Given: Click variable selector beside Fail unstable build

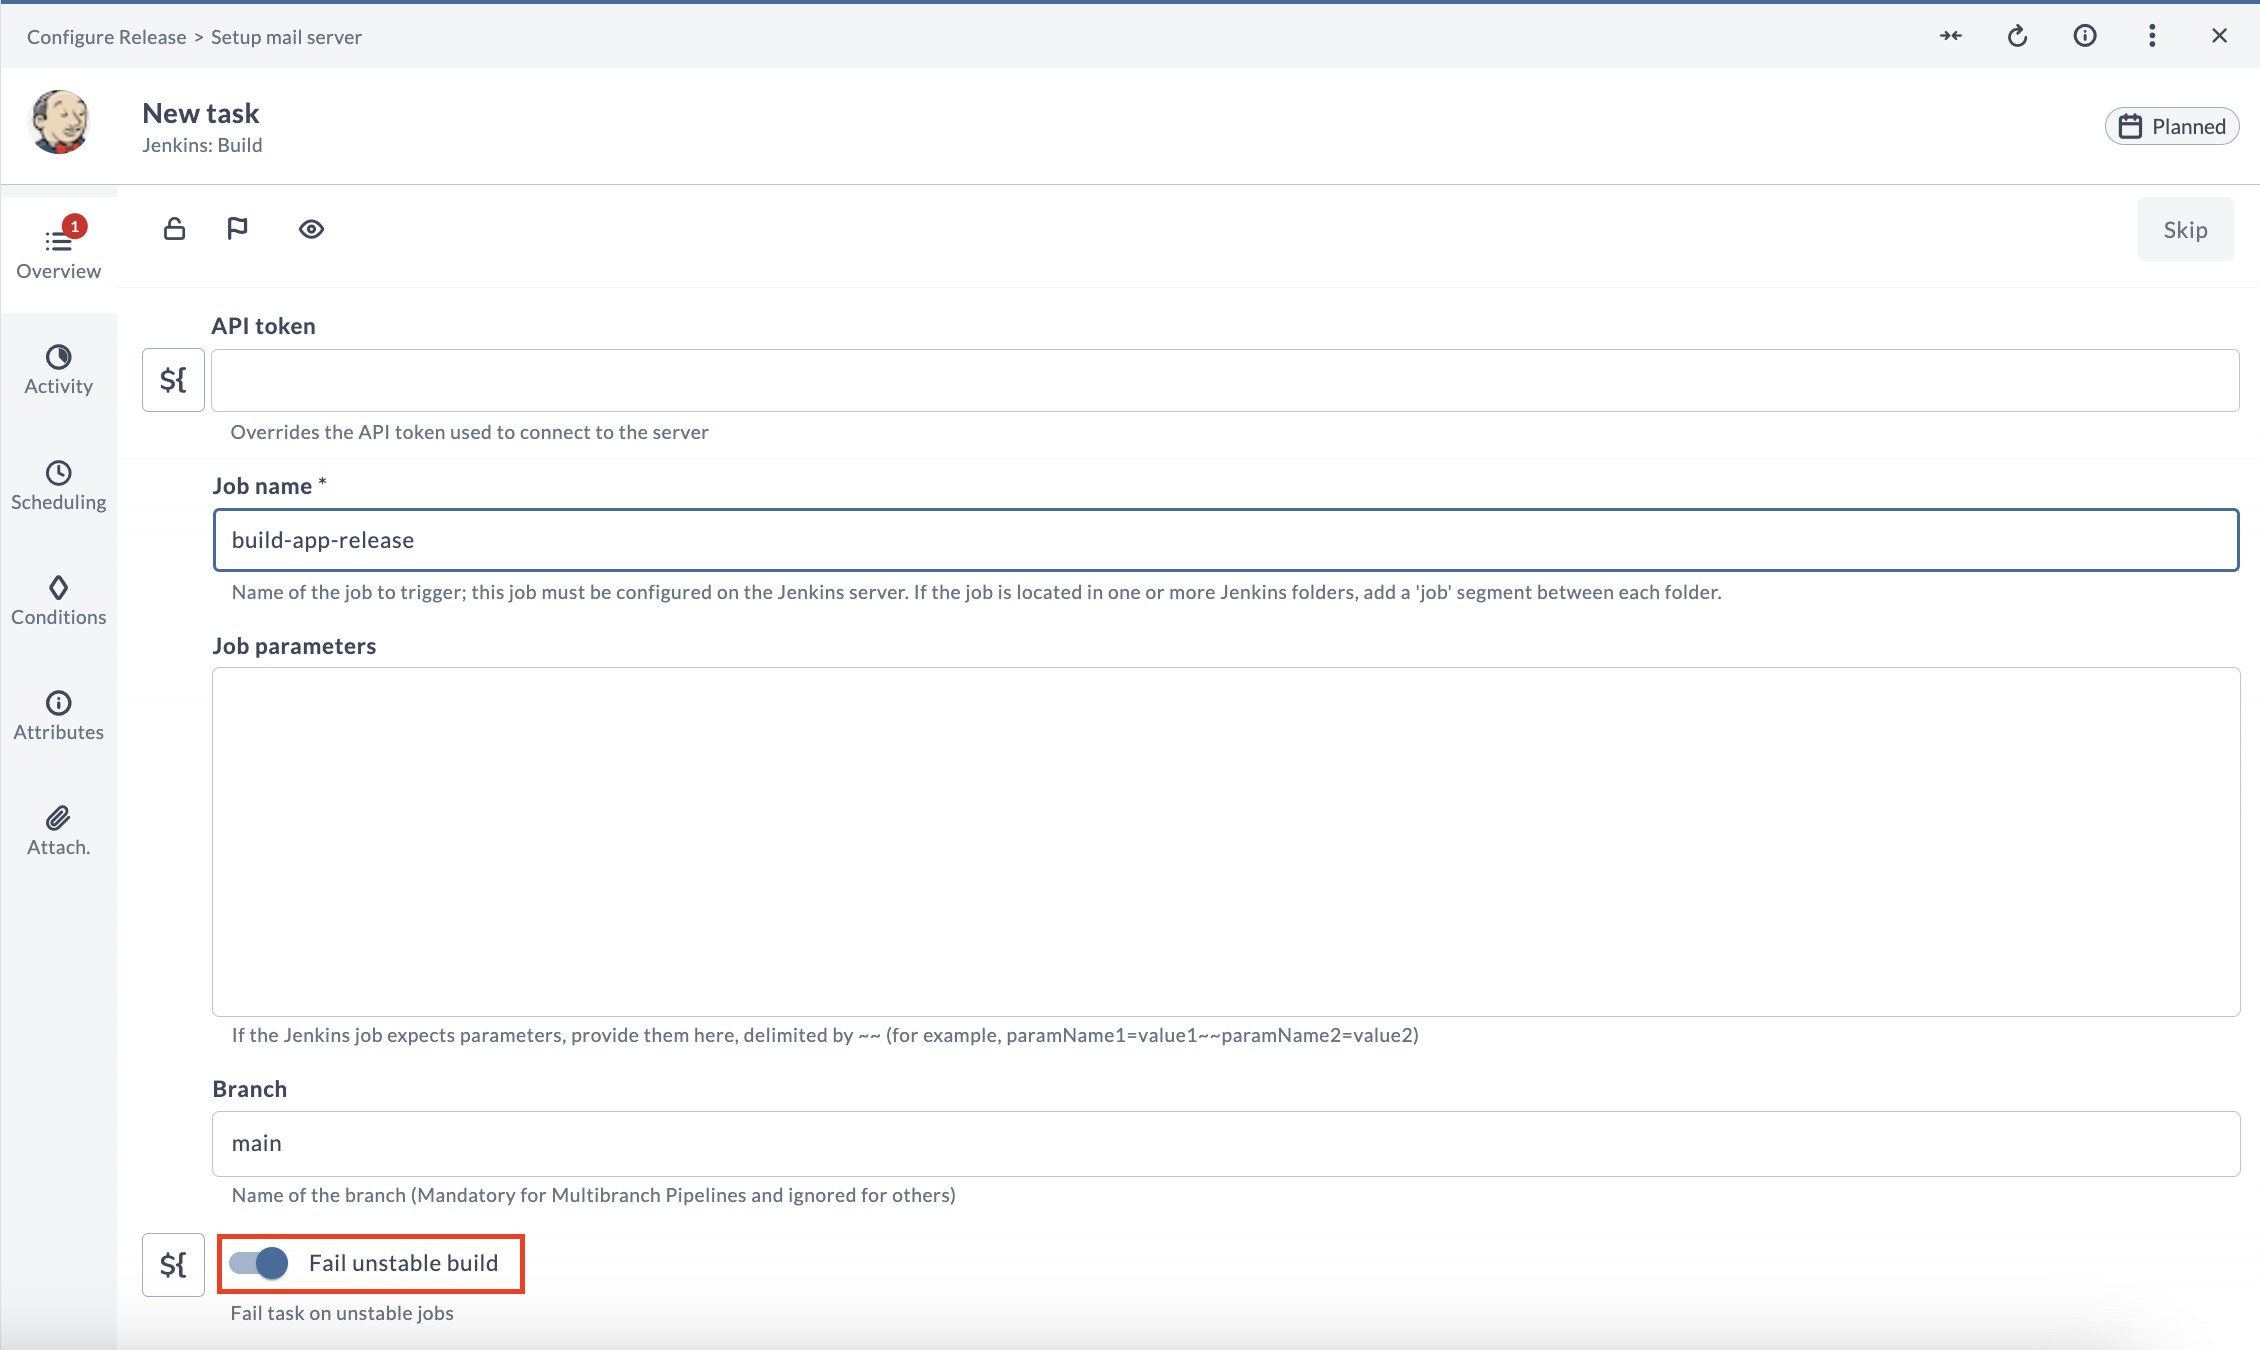Looking at the screenshot, I should 173,1265.
